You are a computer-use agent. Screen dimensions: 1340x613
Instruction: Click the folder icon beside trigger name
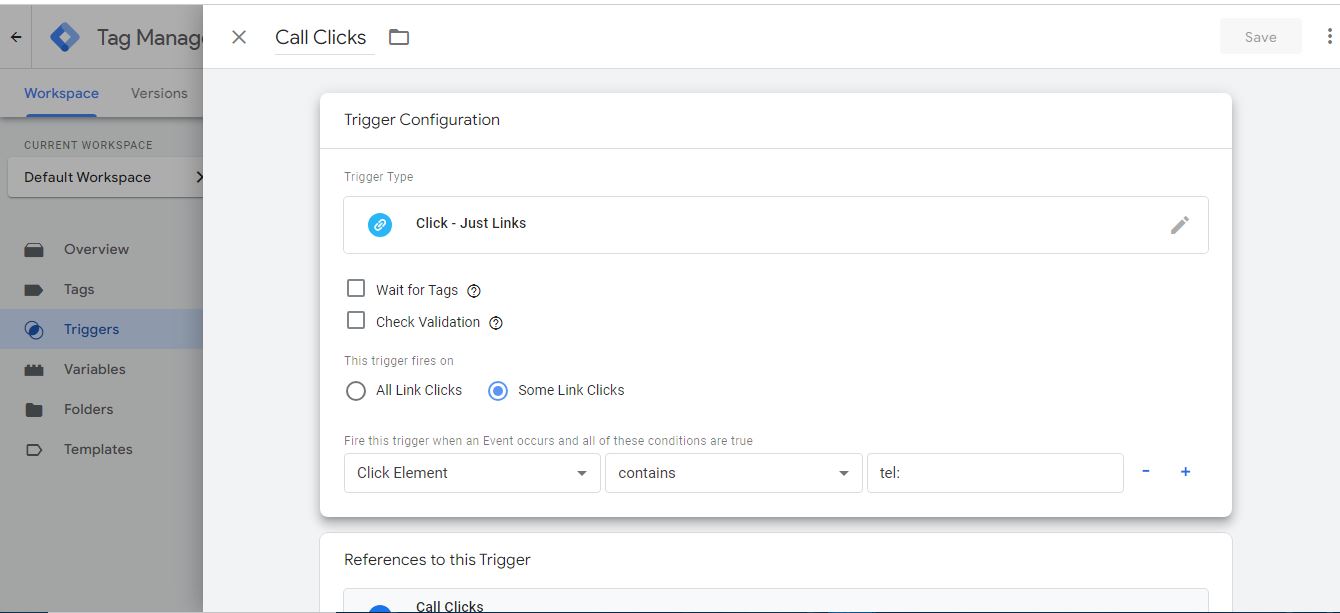click(399, 37)
